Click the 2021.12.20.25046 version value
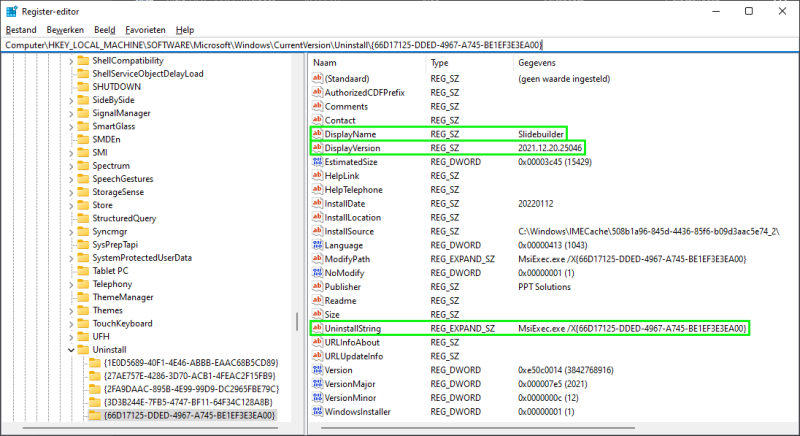This screenshot has height=436, width=800. point(549,148)
